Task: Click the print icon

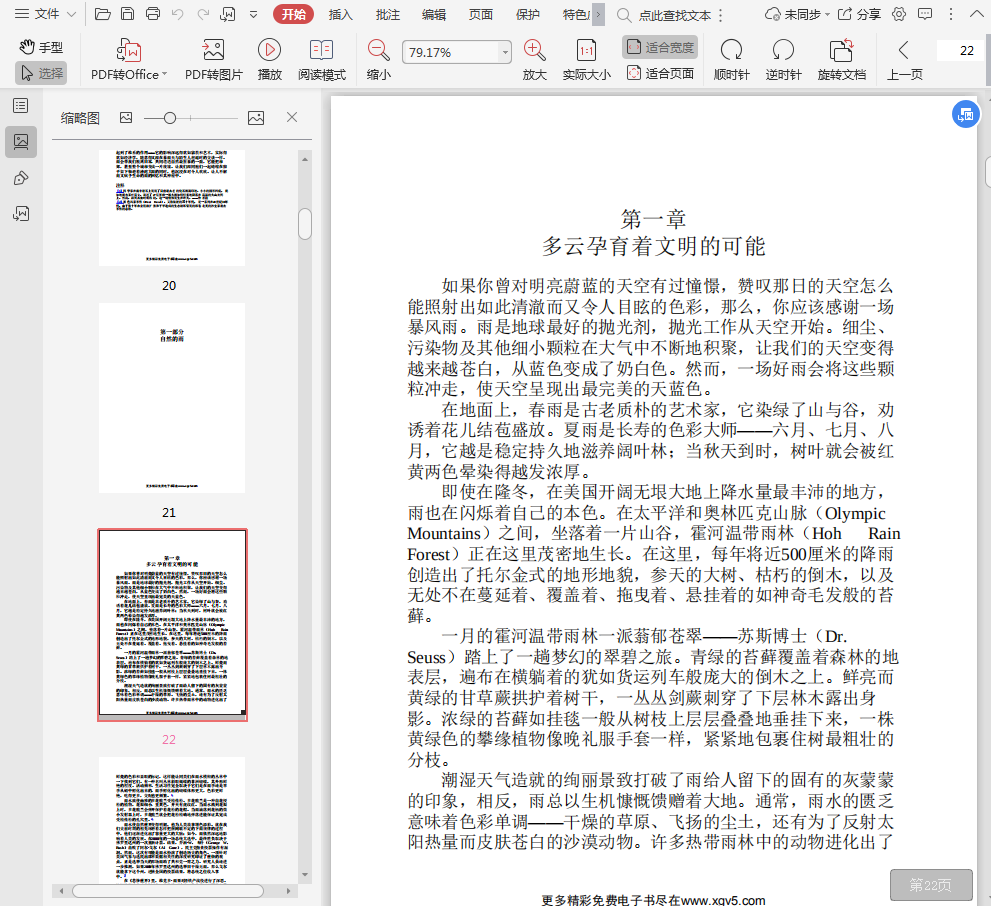Action: (152, 14)
